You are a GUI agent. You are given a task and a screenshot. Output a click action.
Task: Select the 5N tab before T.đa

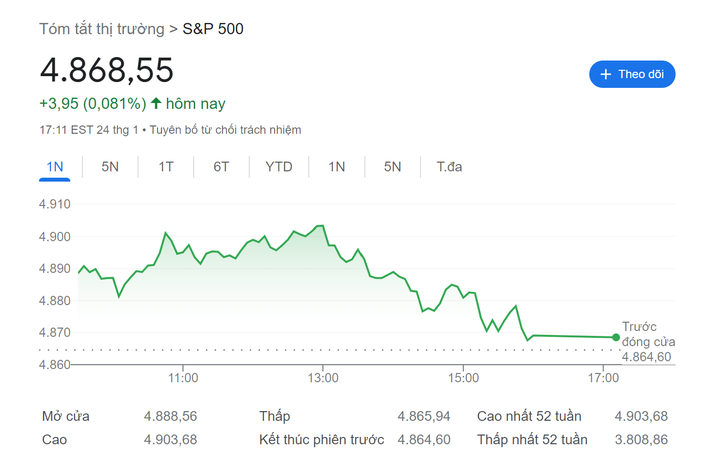(x=392, y=166)
